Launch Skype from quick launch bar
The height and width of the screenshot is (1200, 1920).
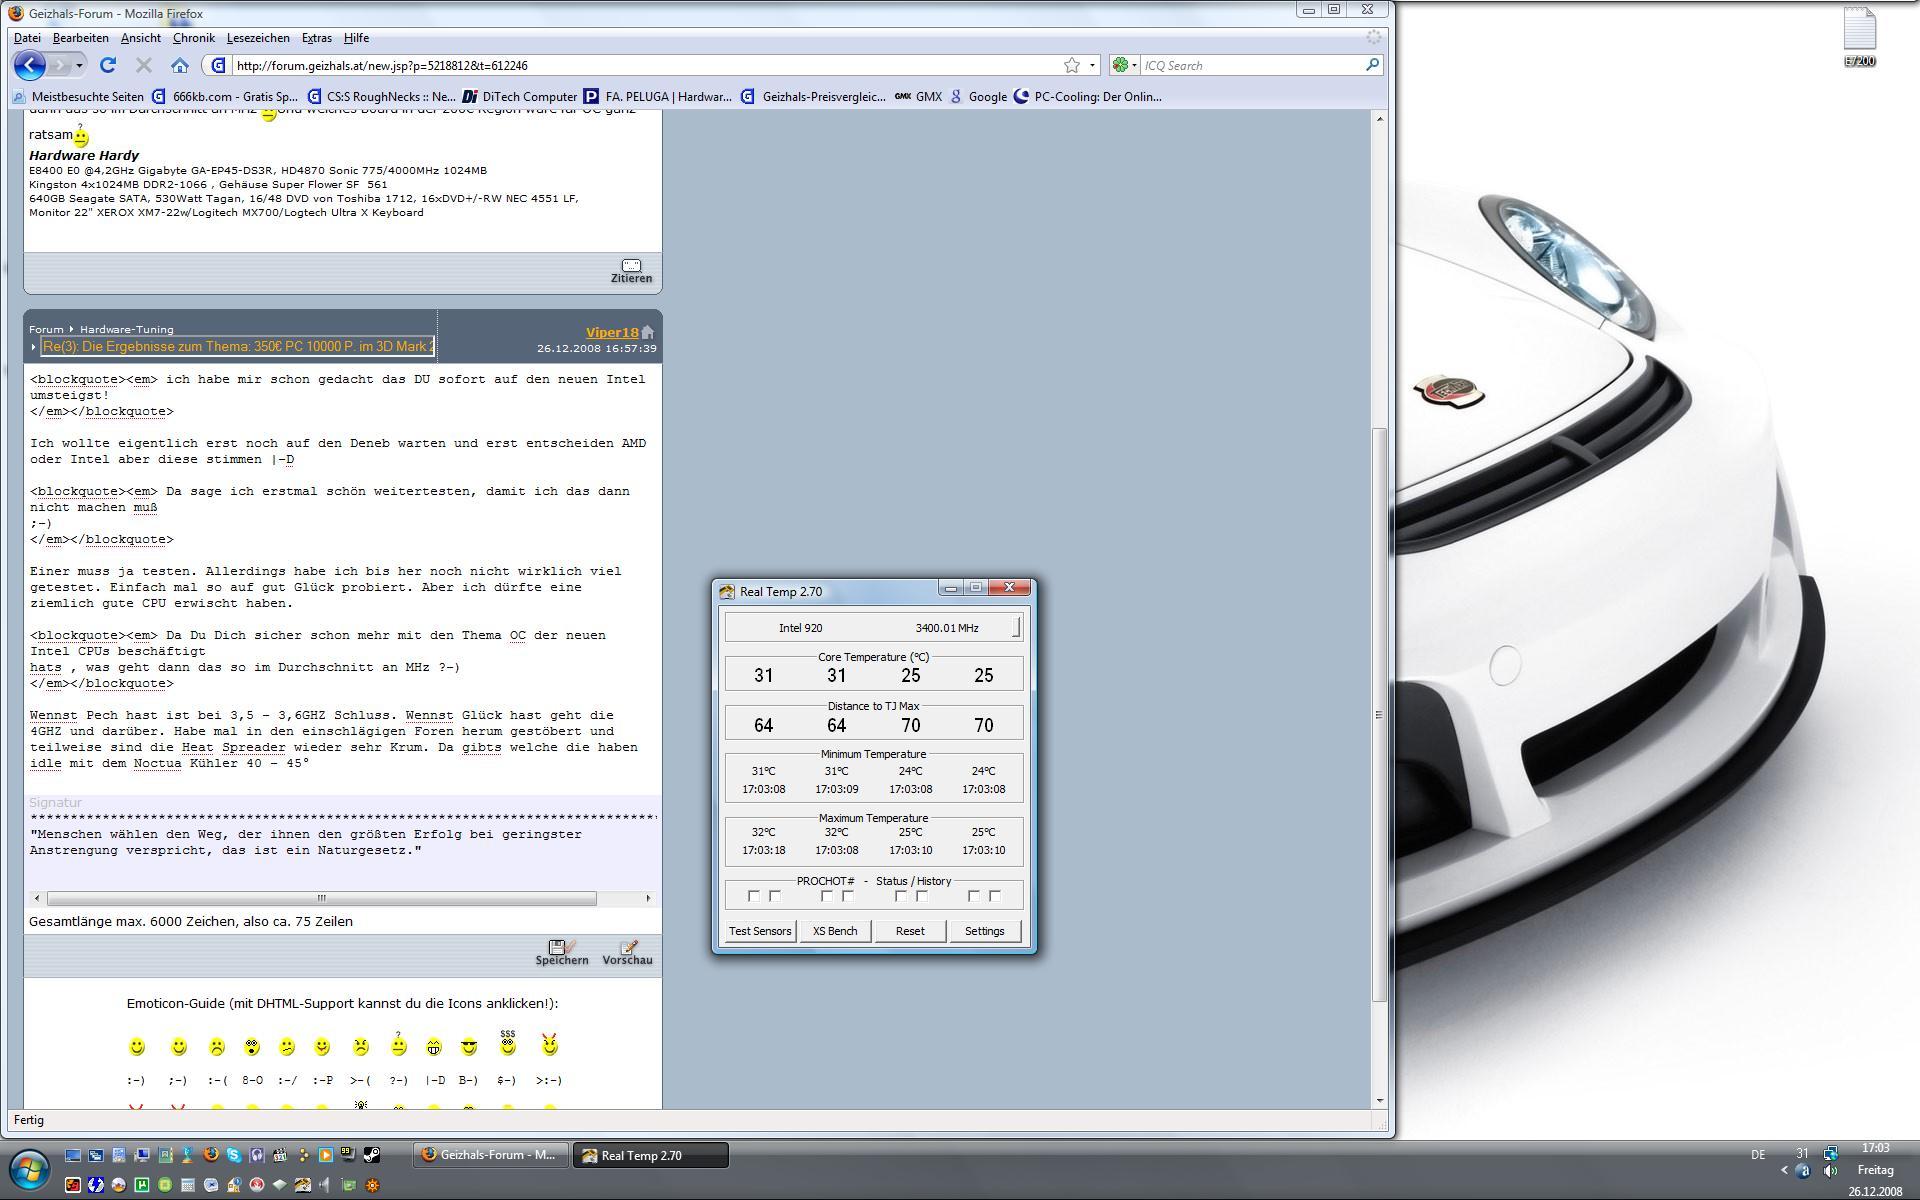coord(234,1155)
